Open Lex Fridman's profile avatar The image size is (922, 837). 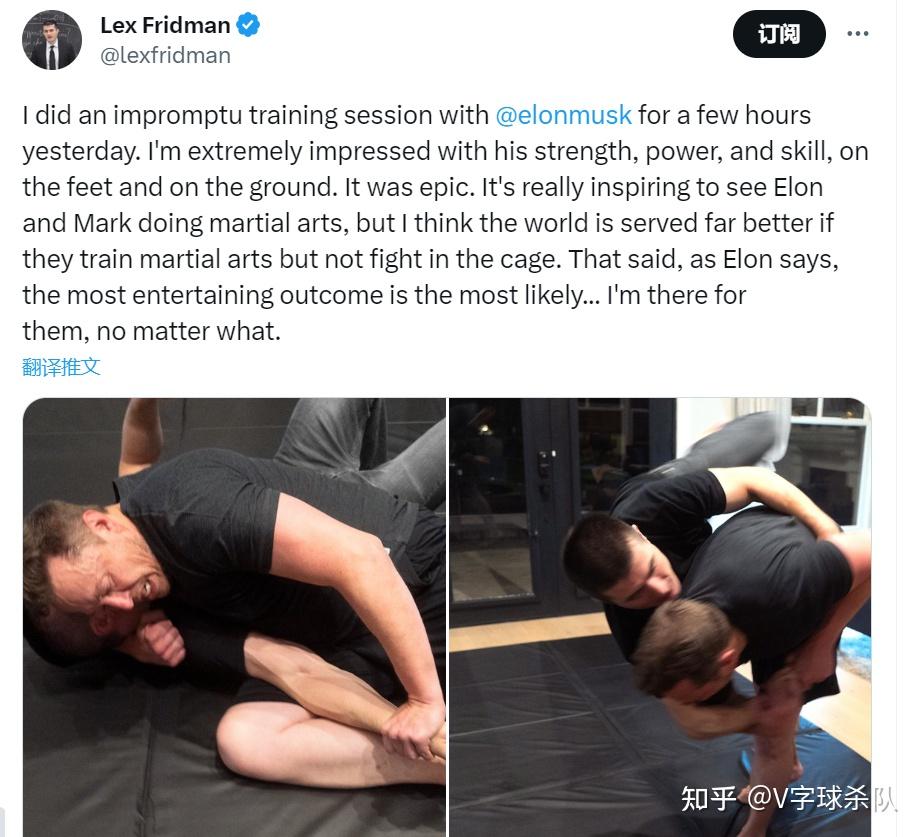click(x=52, y=39)
